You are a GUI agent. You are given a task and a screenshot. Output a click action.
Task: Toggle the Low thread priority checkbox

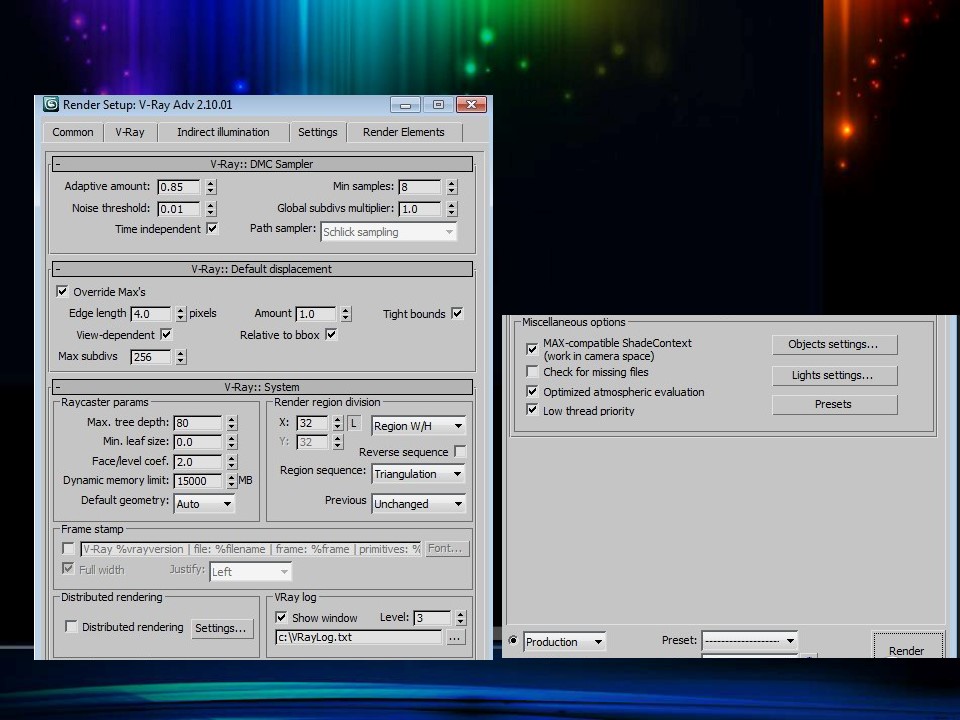532,410
